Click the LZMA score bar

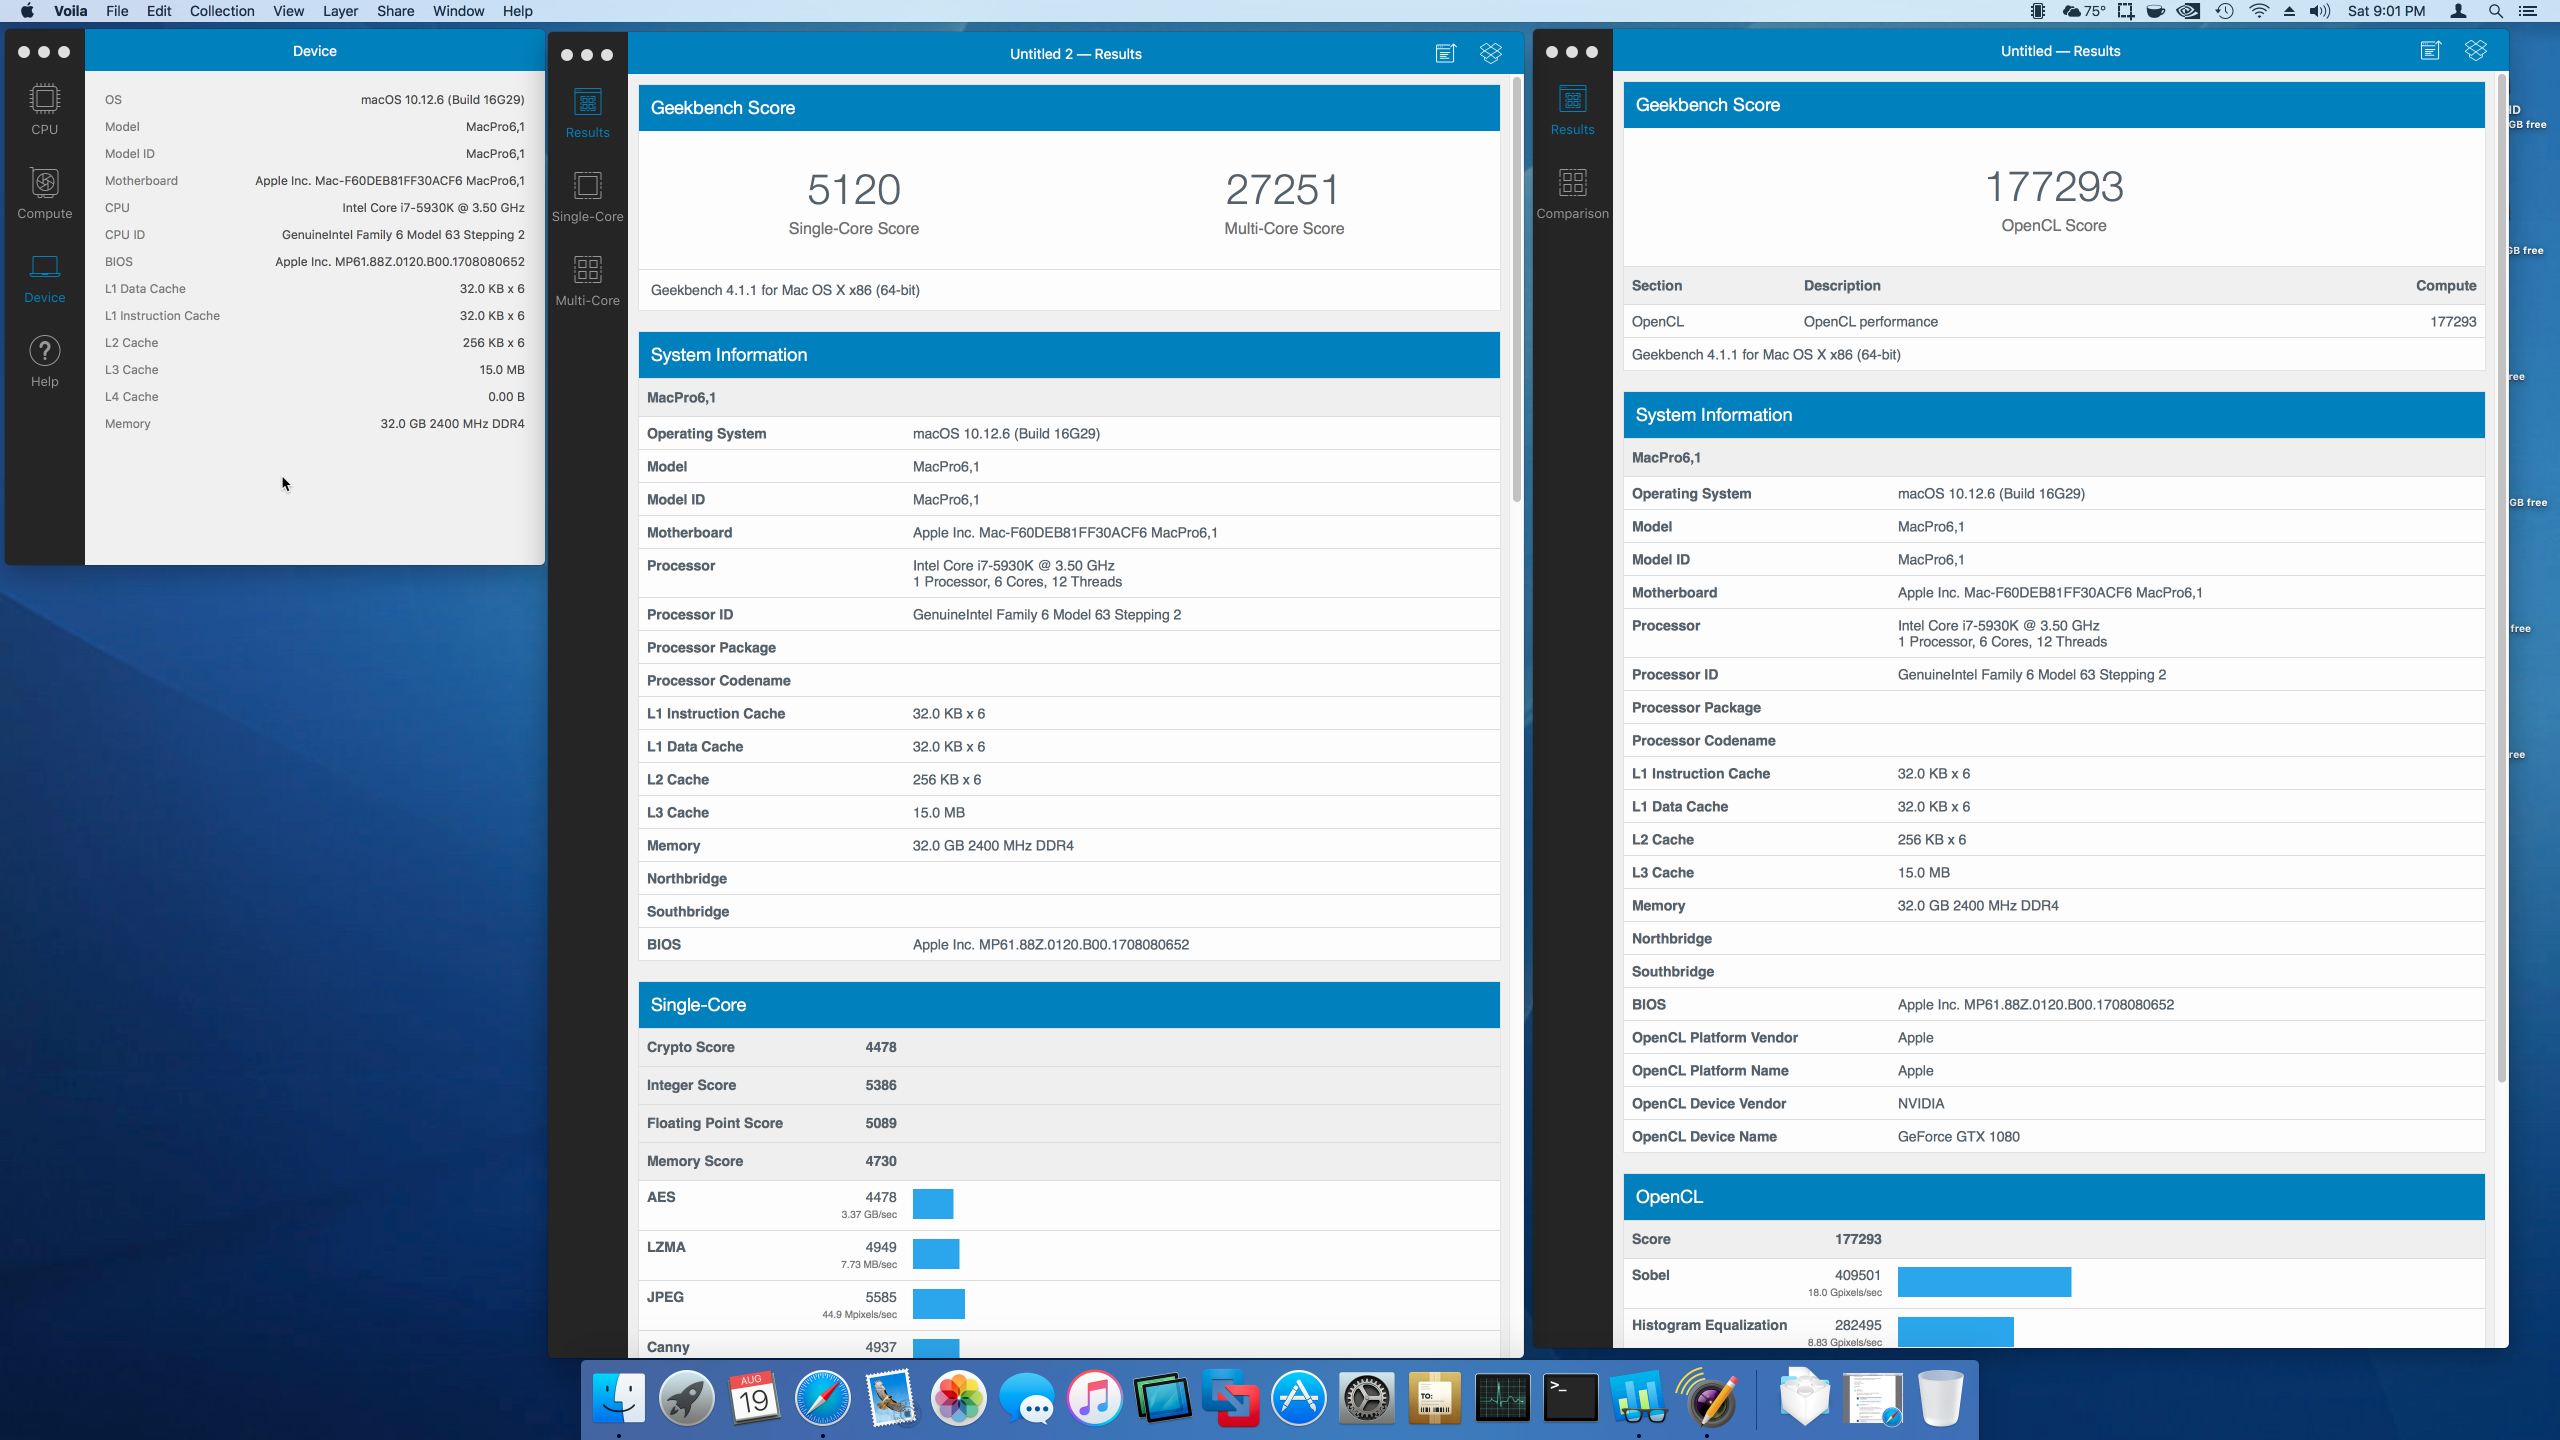coord(936,1254)
